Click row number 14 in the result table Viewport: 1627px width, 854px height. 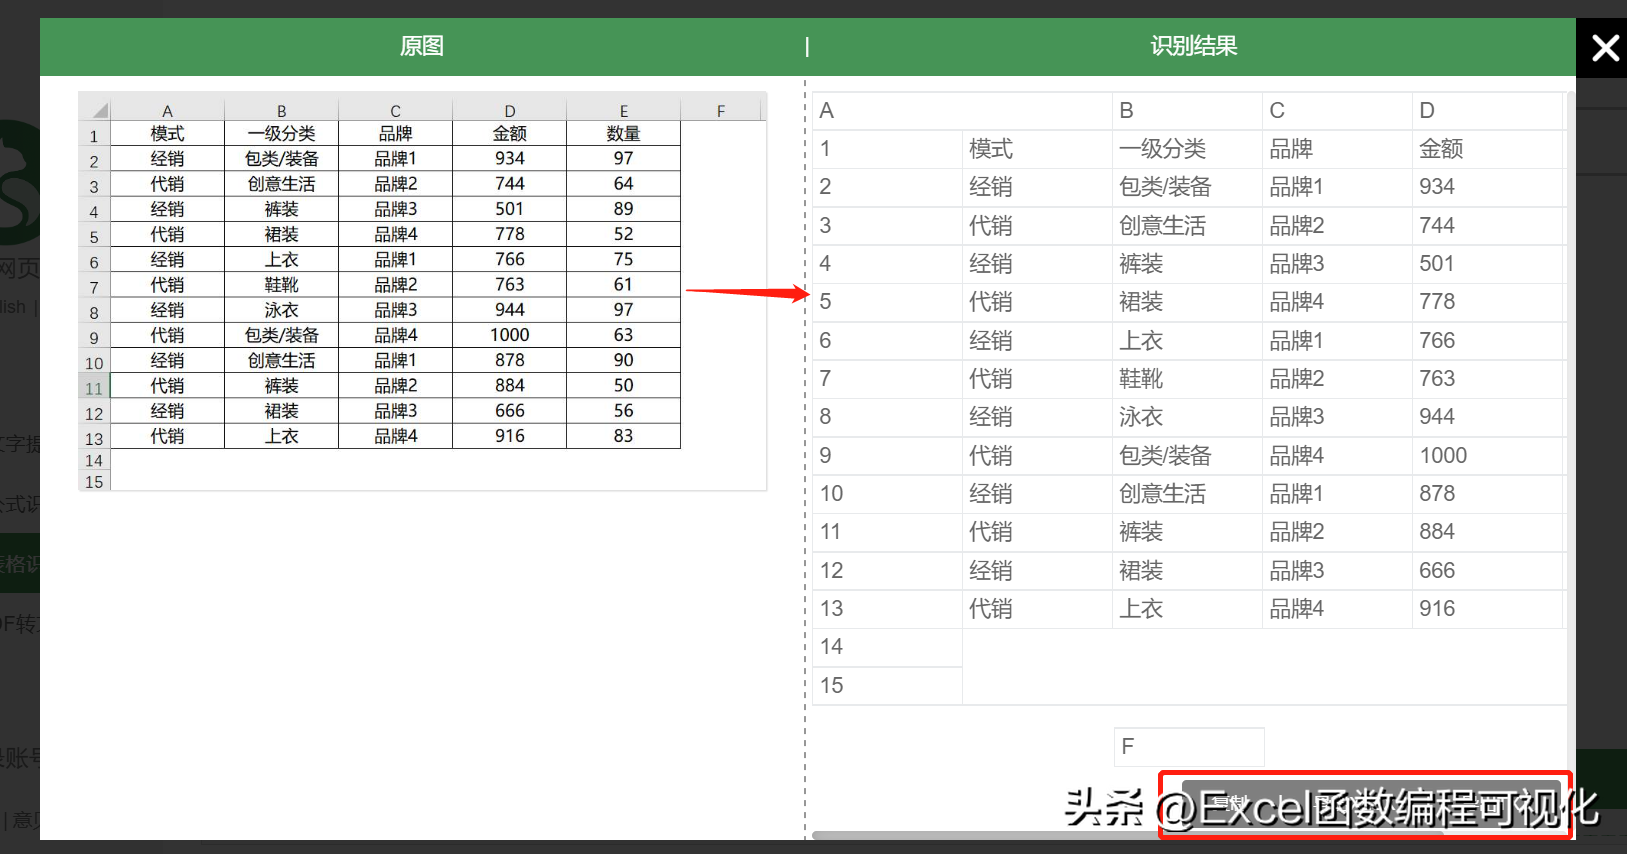(887, 647)
